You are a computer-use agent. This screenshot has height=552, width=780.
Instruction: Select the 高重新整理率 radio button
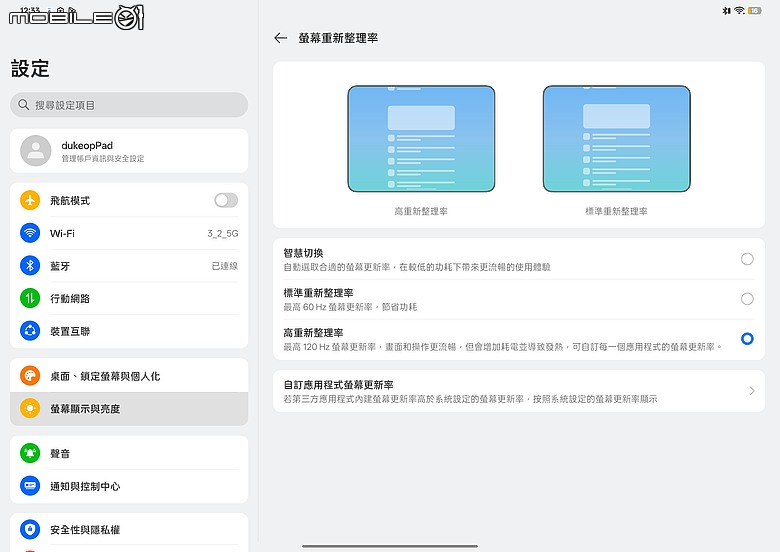point(747,339)
